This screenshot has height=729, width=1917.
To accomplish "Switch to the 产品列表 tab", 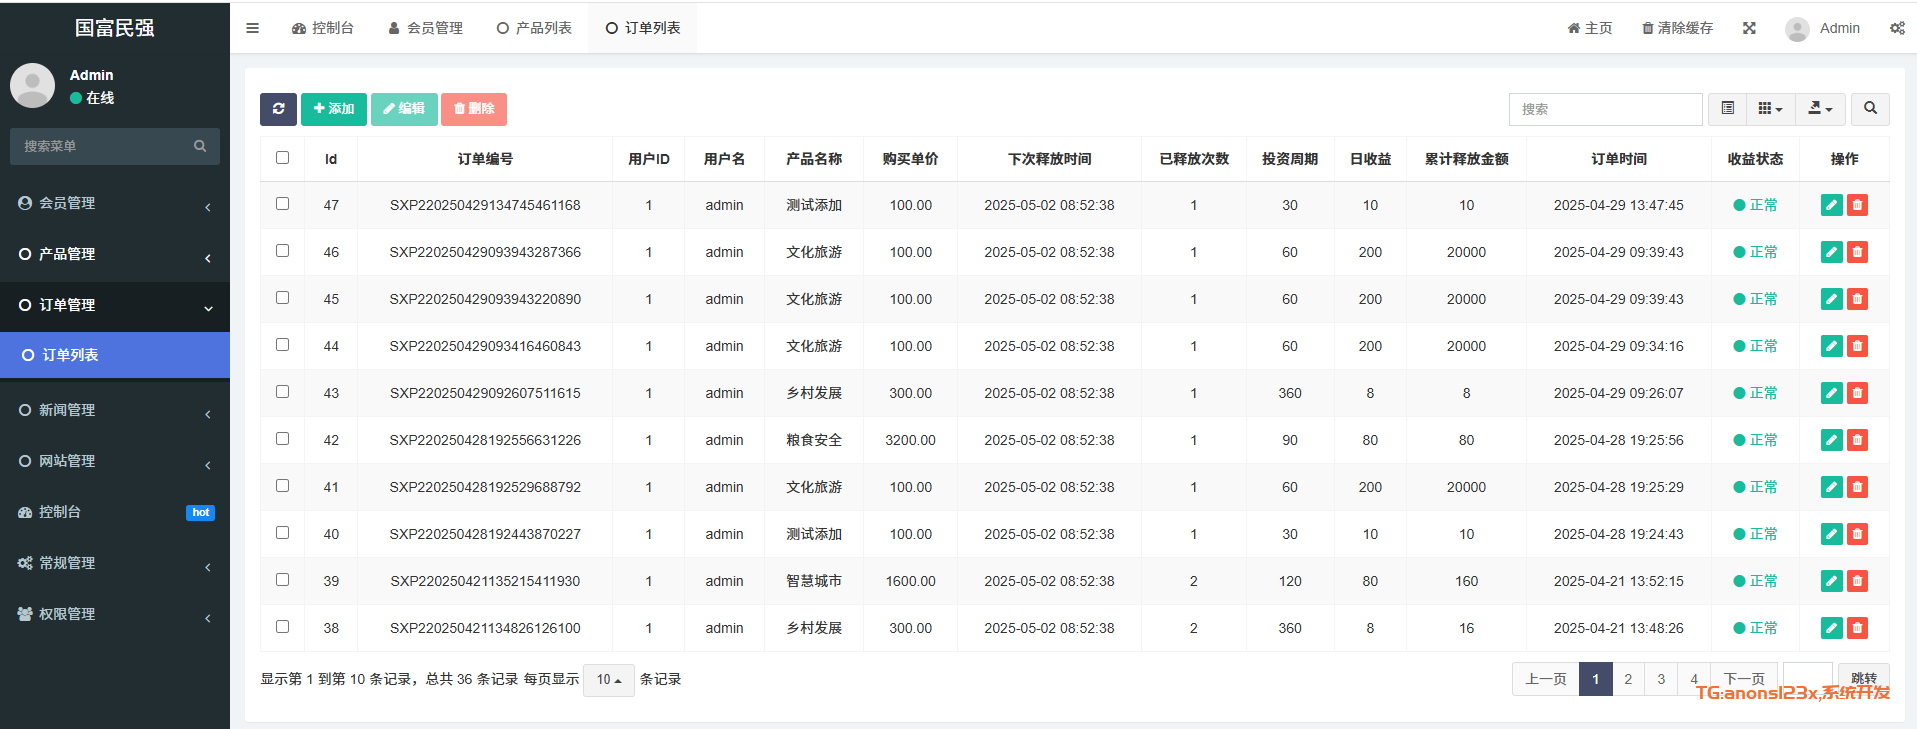I will click(x=535, y=28).
